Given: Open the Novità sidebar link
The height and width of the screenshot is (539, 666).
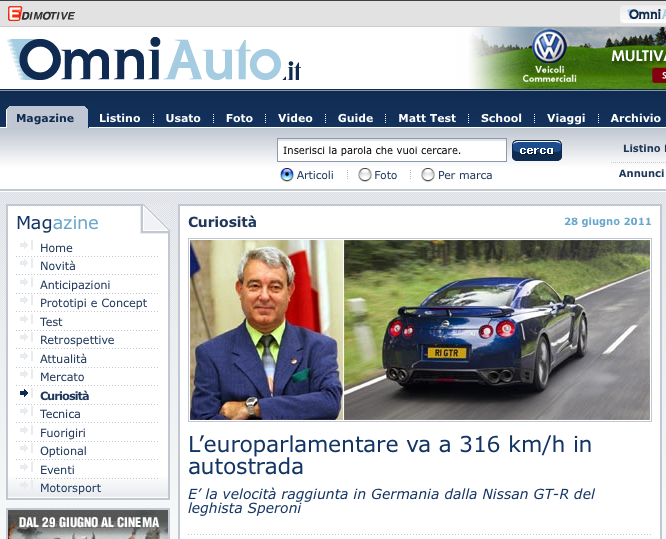Looking at the screenshot, I should 58,266.
